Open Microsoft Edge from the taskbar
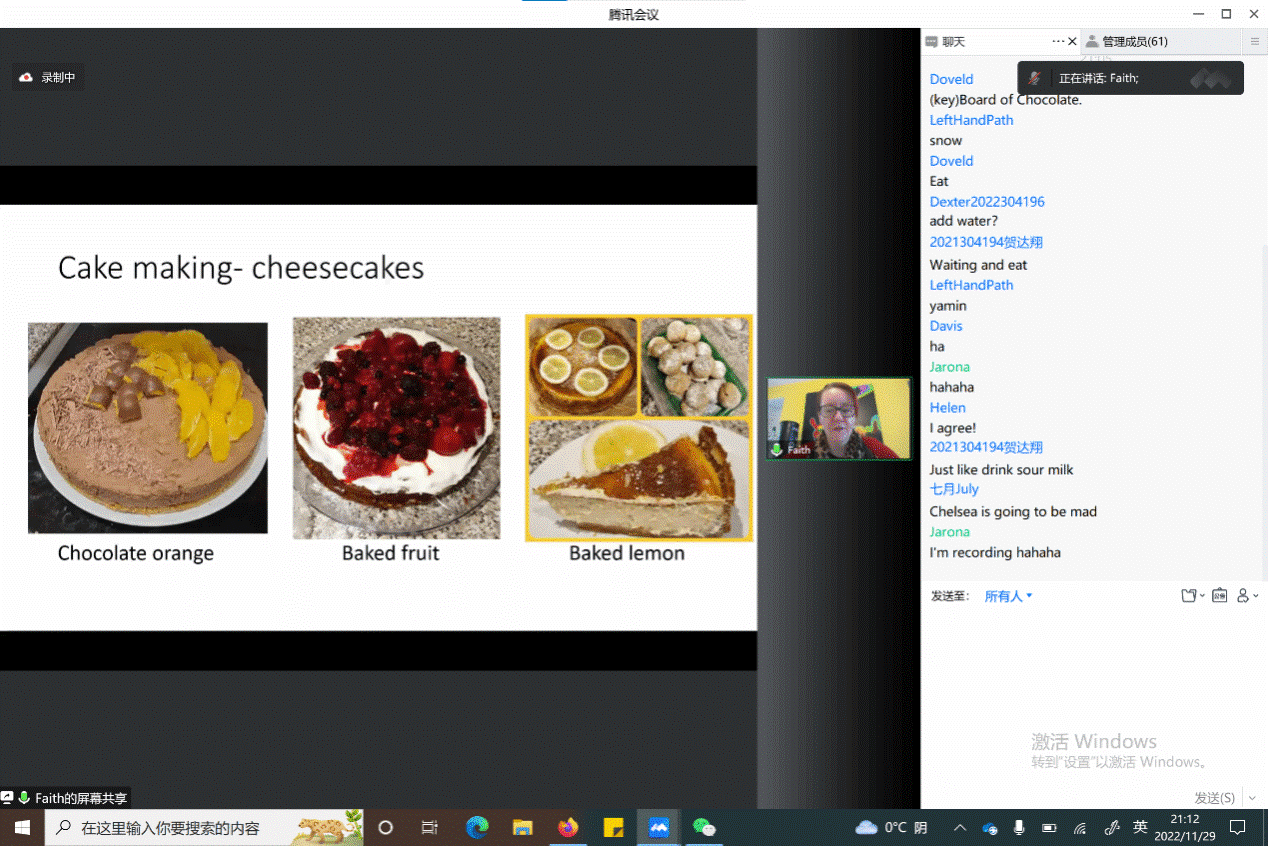1268x846 pixels. pyautogui.click(x=477, y=828)
